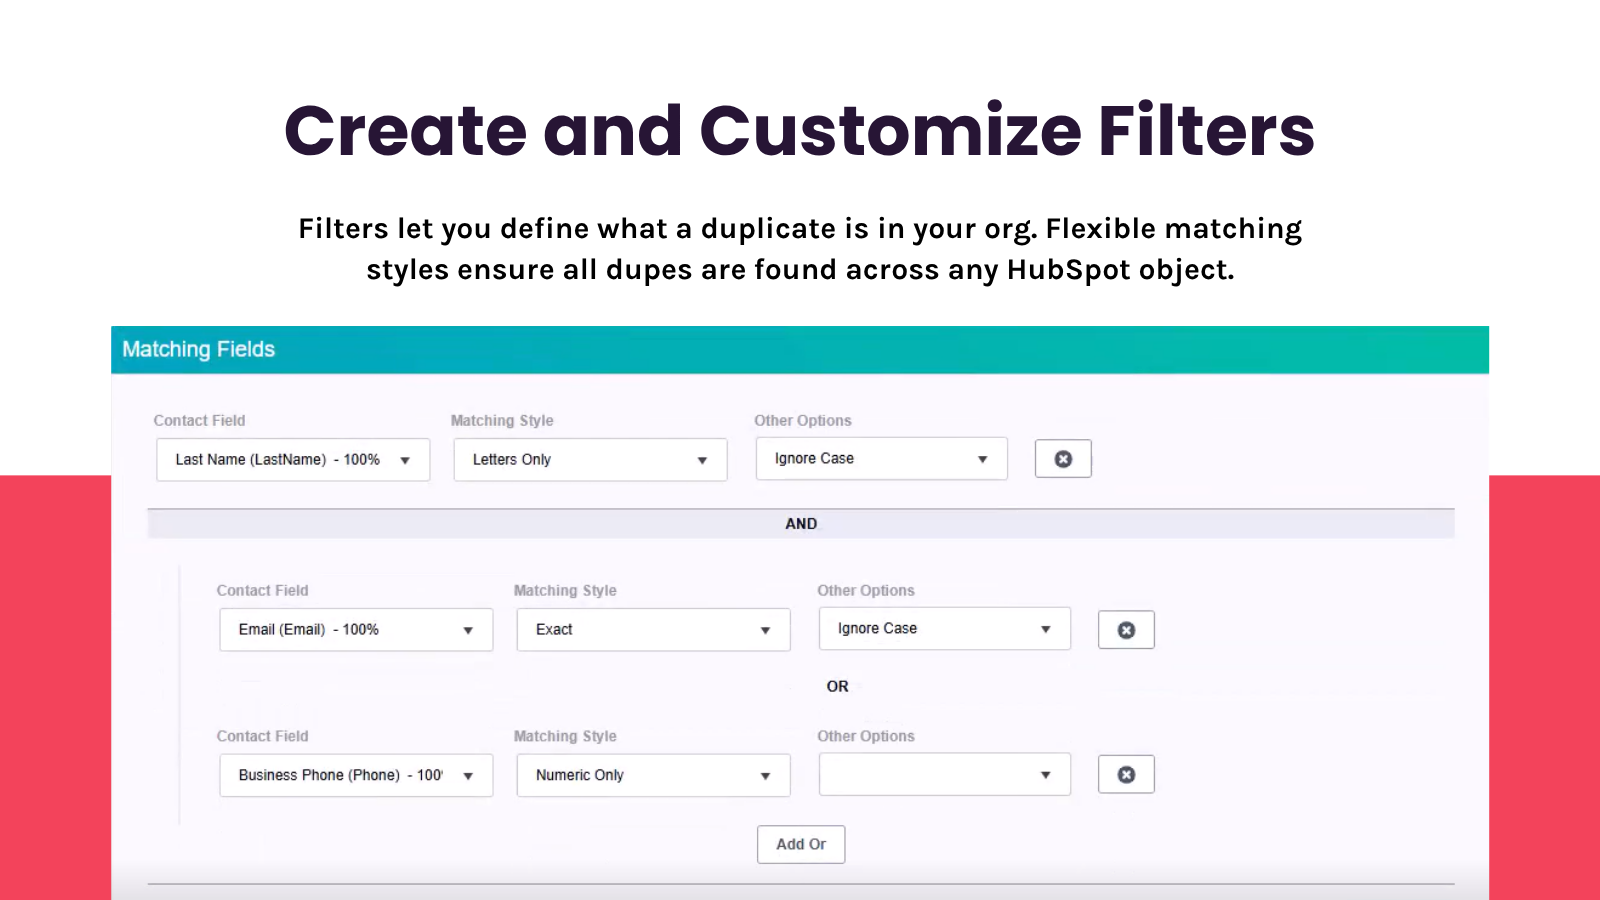Open Ignore Case dropdown in Last Name row
Viewport: 1600px width, 900px height.
pyautogui.click(x=881, y=459)
